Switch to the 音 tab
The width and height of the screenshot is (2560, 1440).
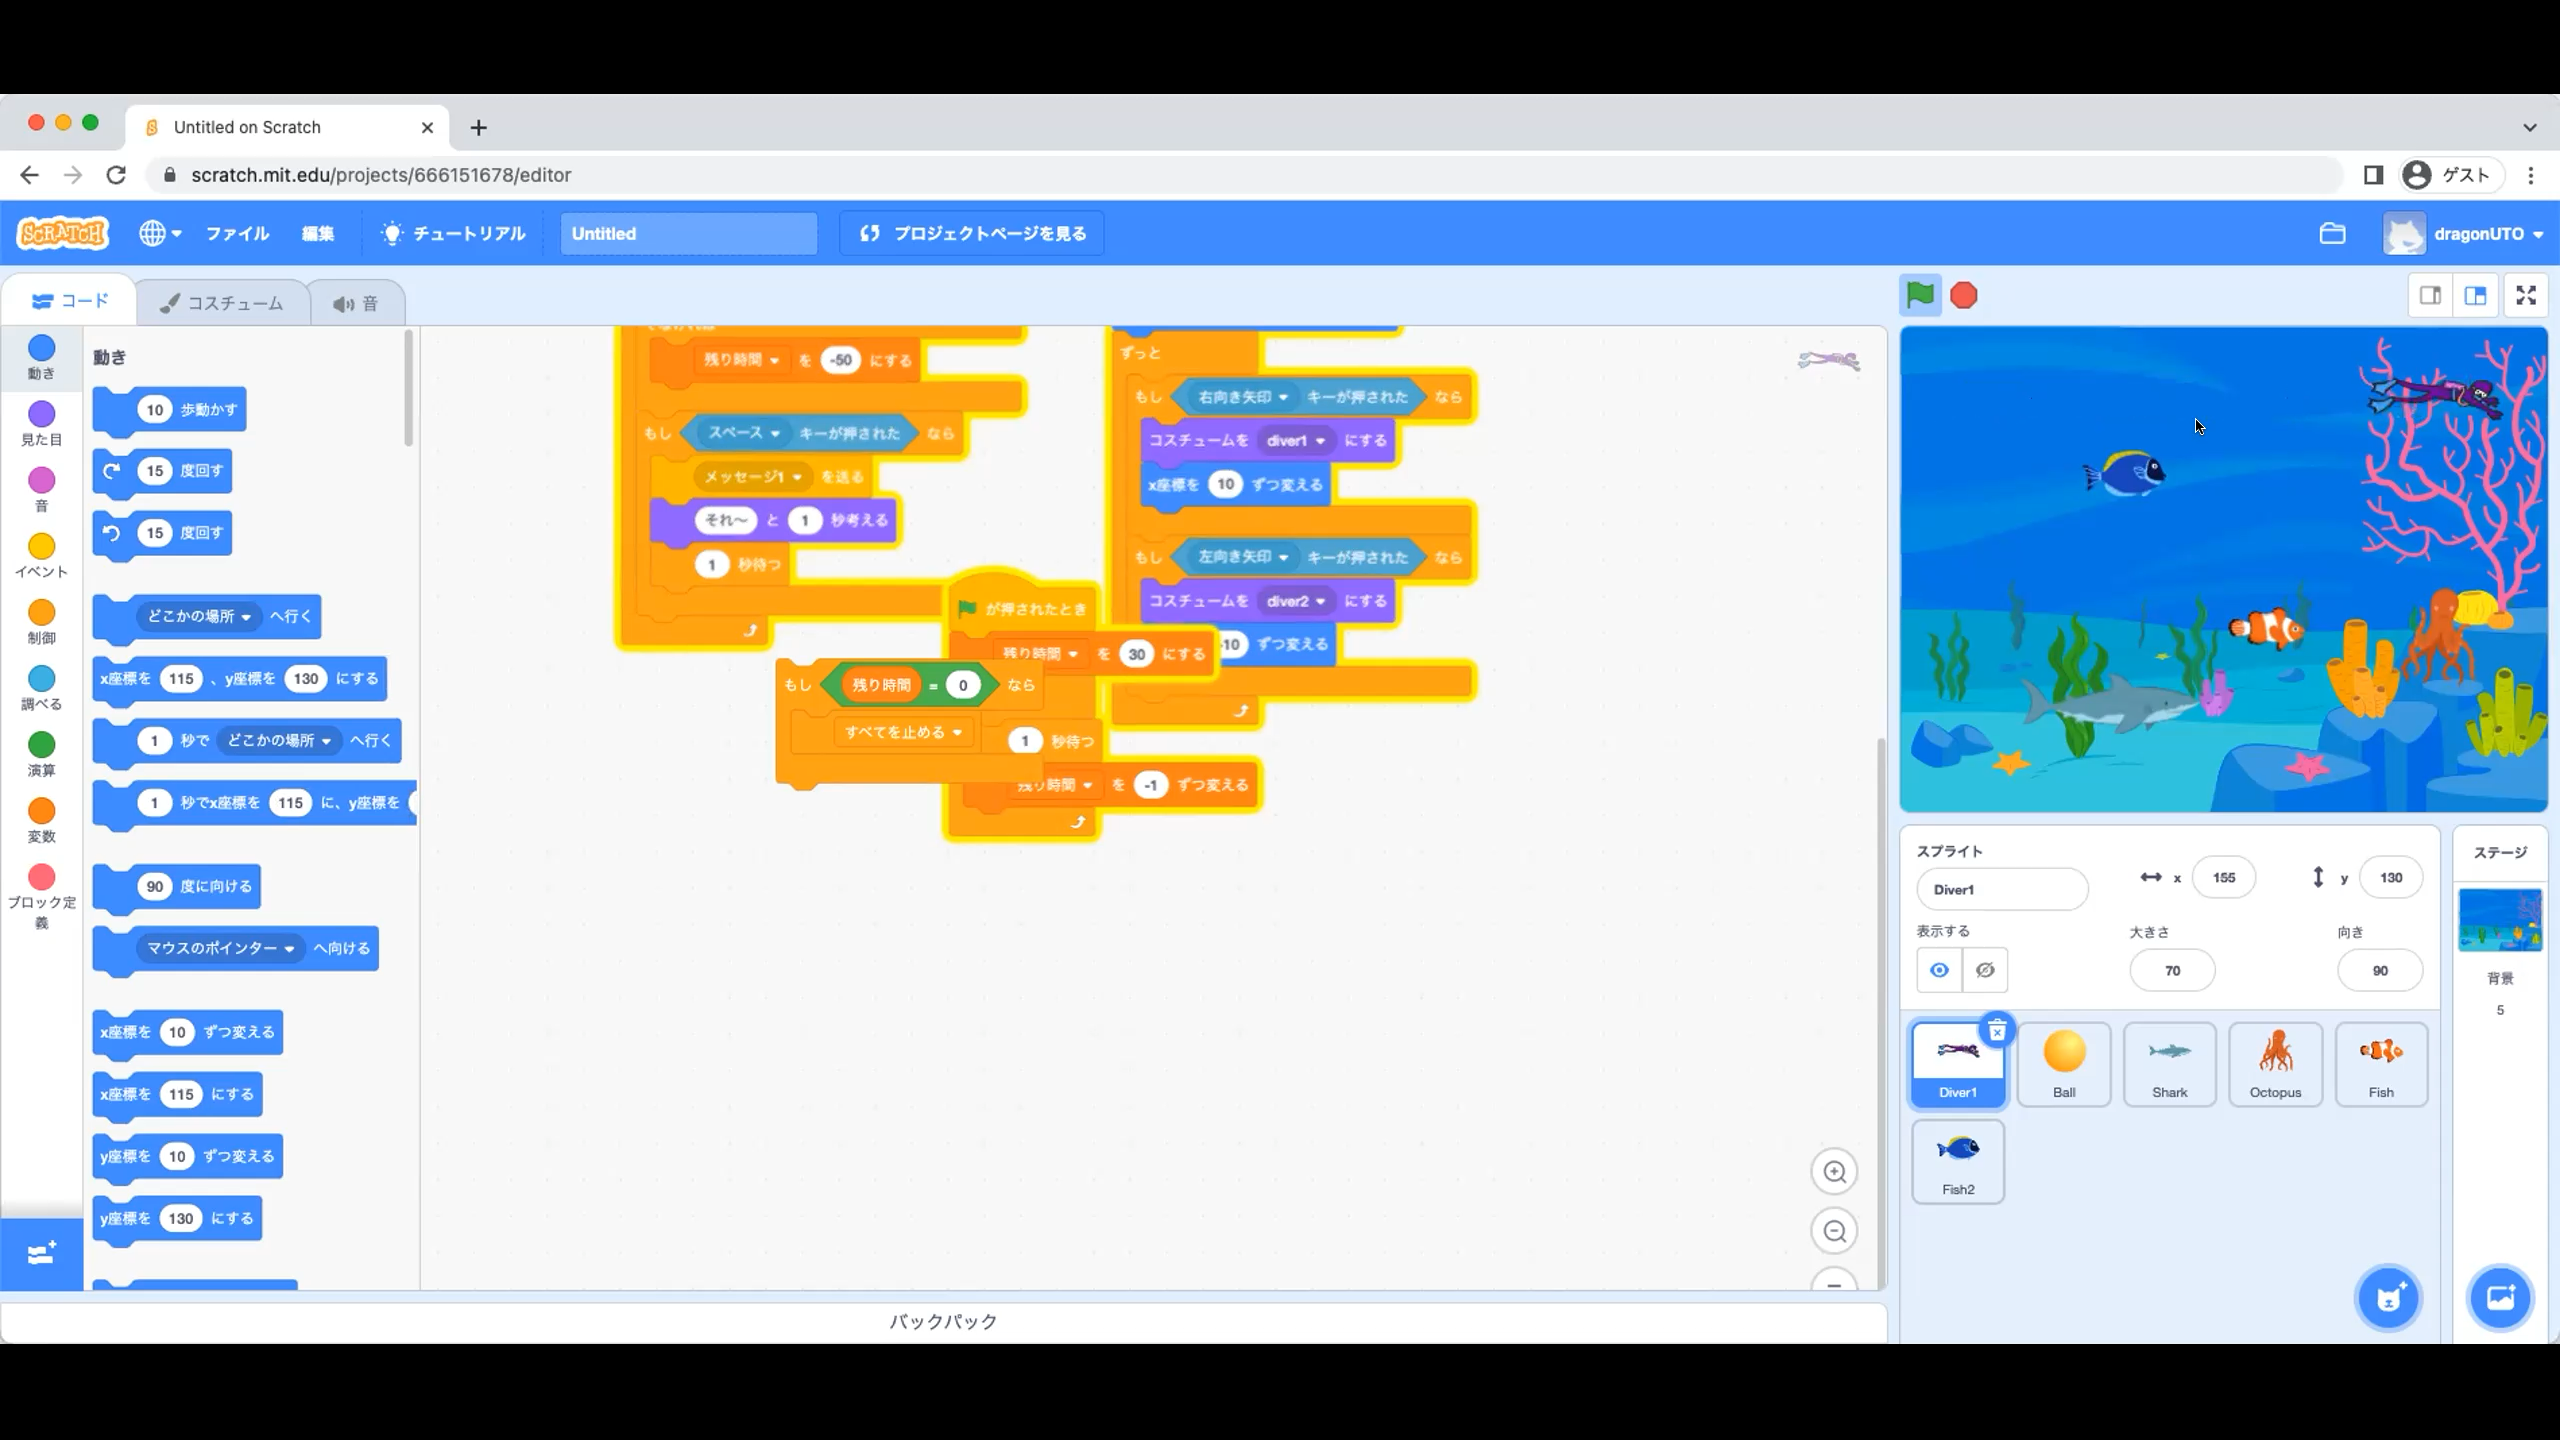coord(356,303)
